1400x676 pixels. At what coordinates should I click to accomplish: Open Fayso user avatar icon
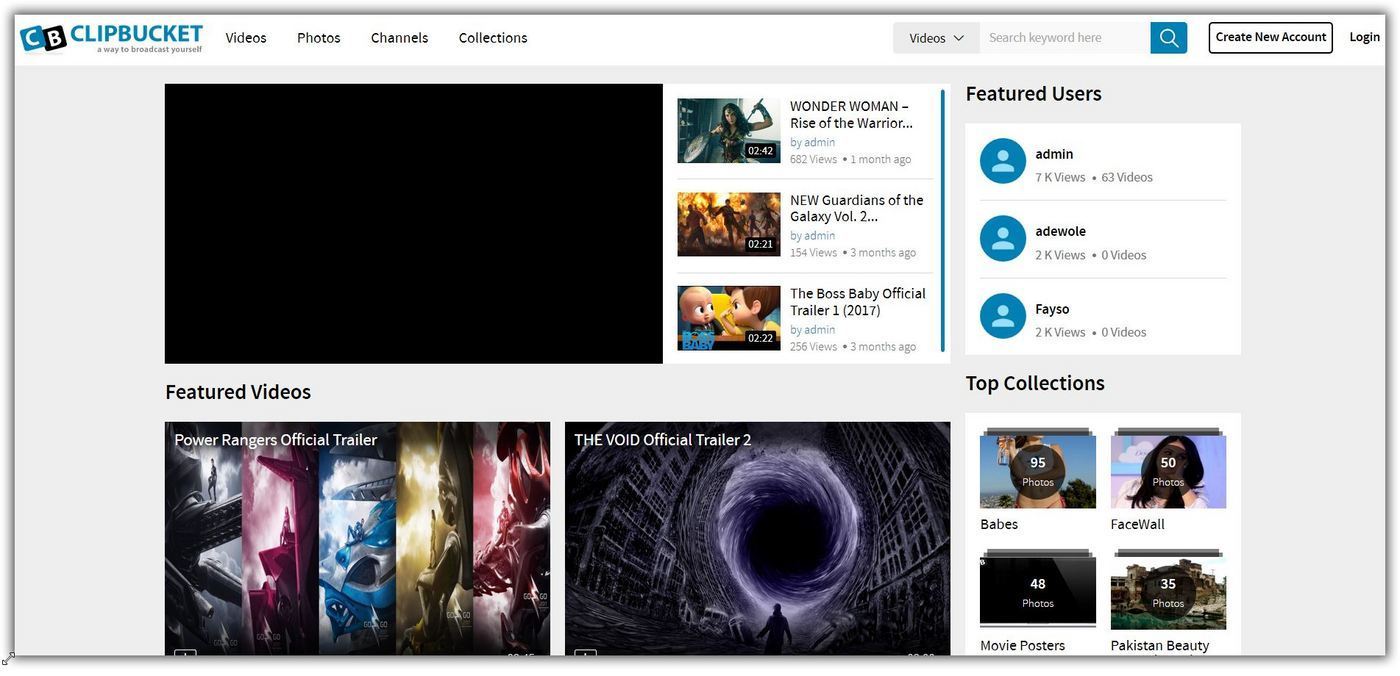tap(1003, 316)
